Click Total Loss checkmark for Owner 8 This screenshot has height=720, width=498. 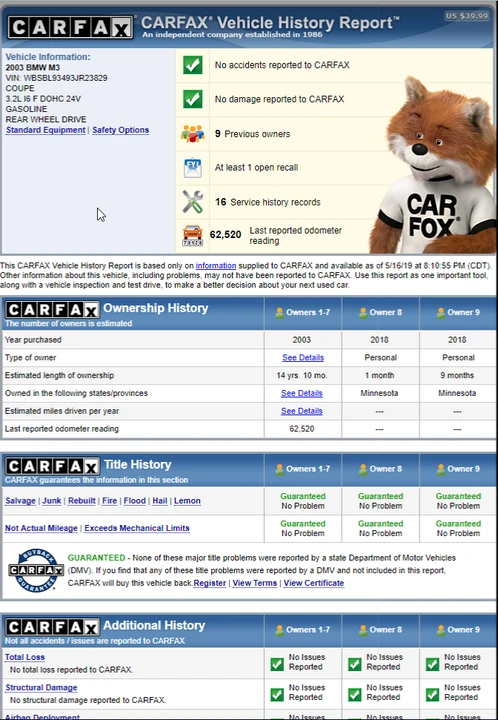[354, 664]
